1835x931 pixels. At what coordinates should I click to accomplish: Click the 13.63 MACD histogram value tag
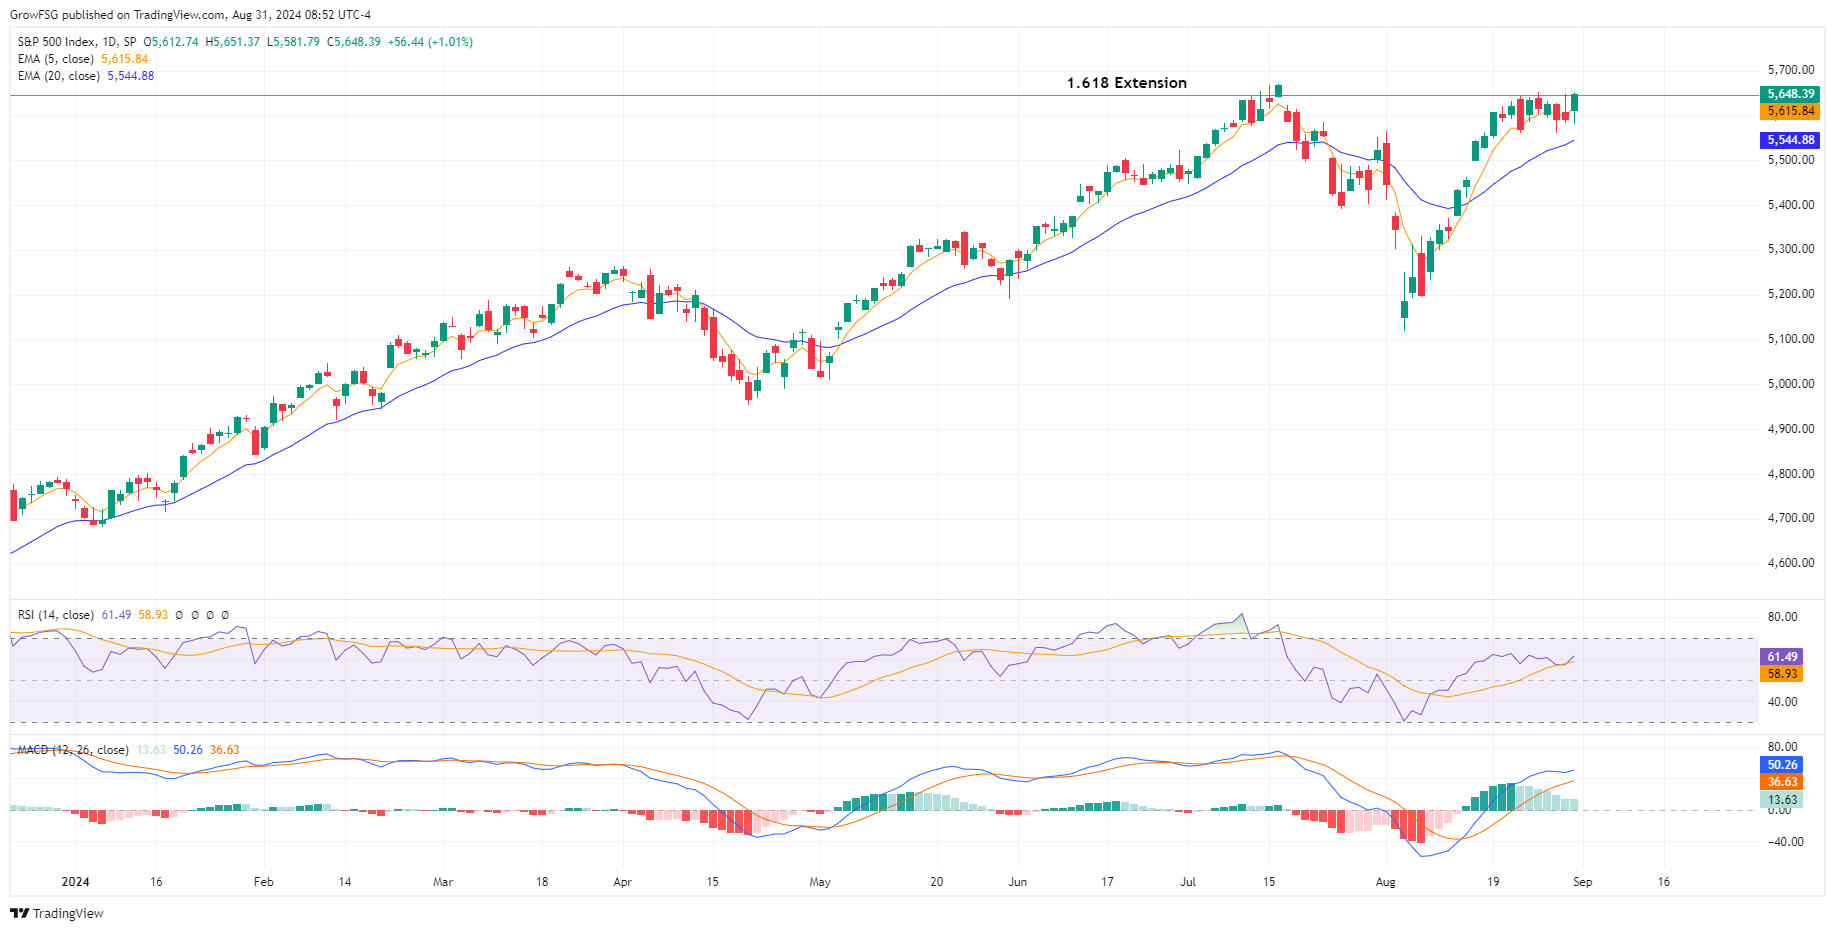pos(1781,800)
